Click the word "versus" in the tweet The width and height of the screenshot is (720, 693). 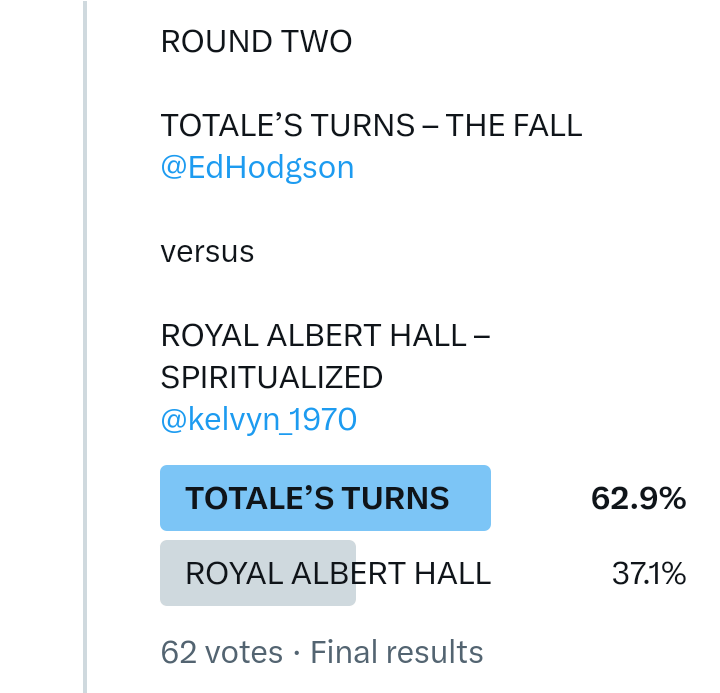[207, 252]
